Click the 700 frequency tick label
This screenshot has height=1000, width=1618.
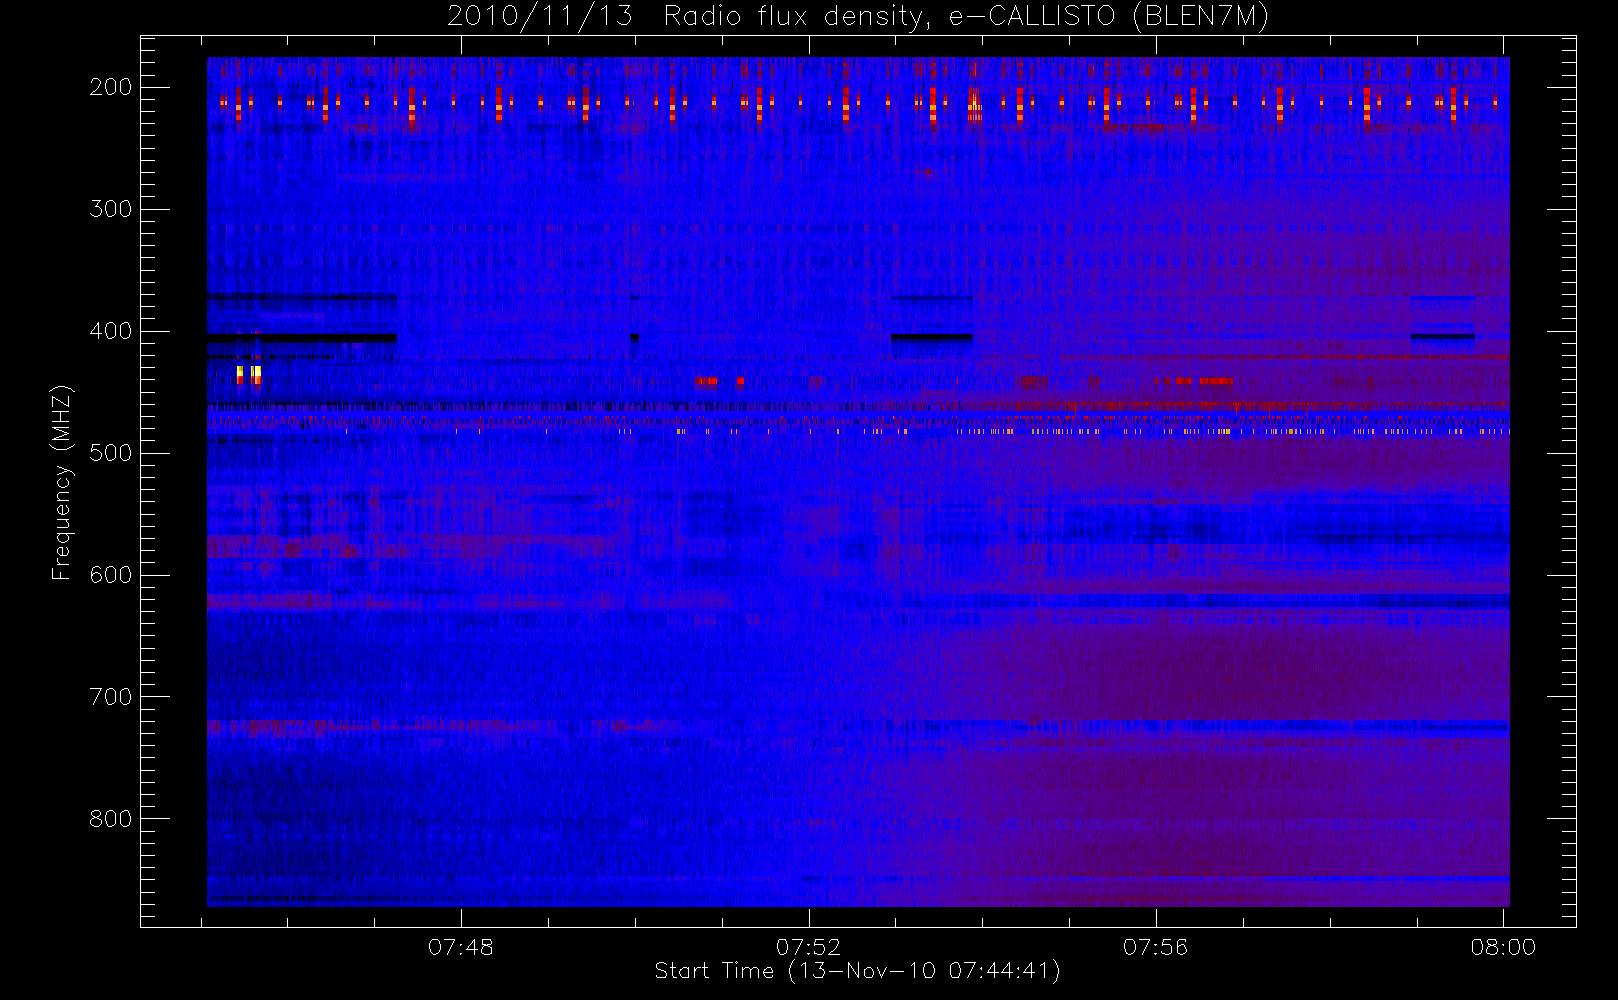pyautogui.click(x=111, y=697)
